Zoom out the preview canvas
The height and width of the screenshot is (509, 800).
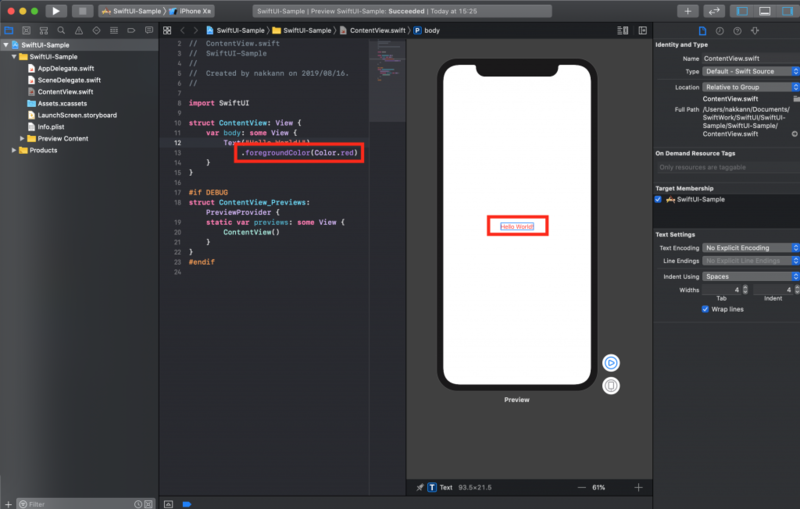(582, 488)
